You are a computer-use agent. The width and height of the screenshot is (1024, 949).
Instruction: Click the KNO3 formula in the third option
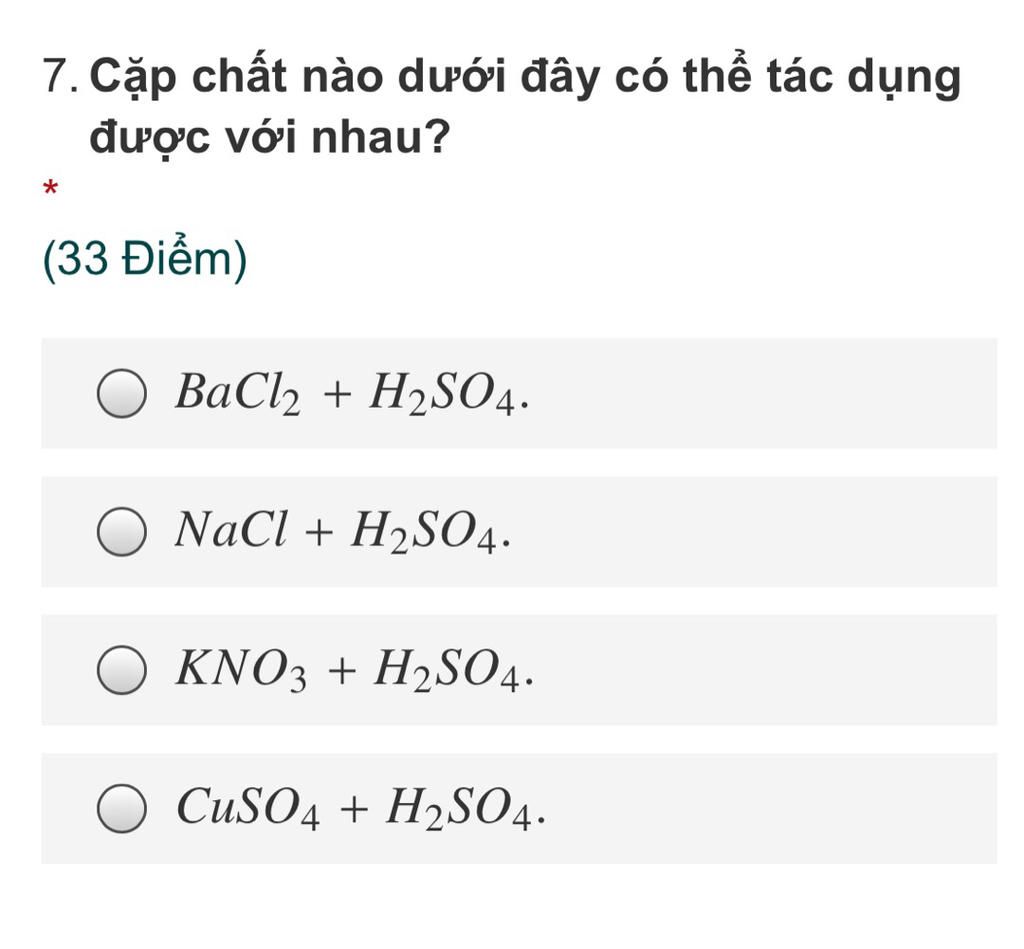coord(241,670)
